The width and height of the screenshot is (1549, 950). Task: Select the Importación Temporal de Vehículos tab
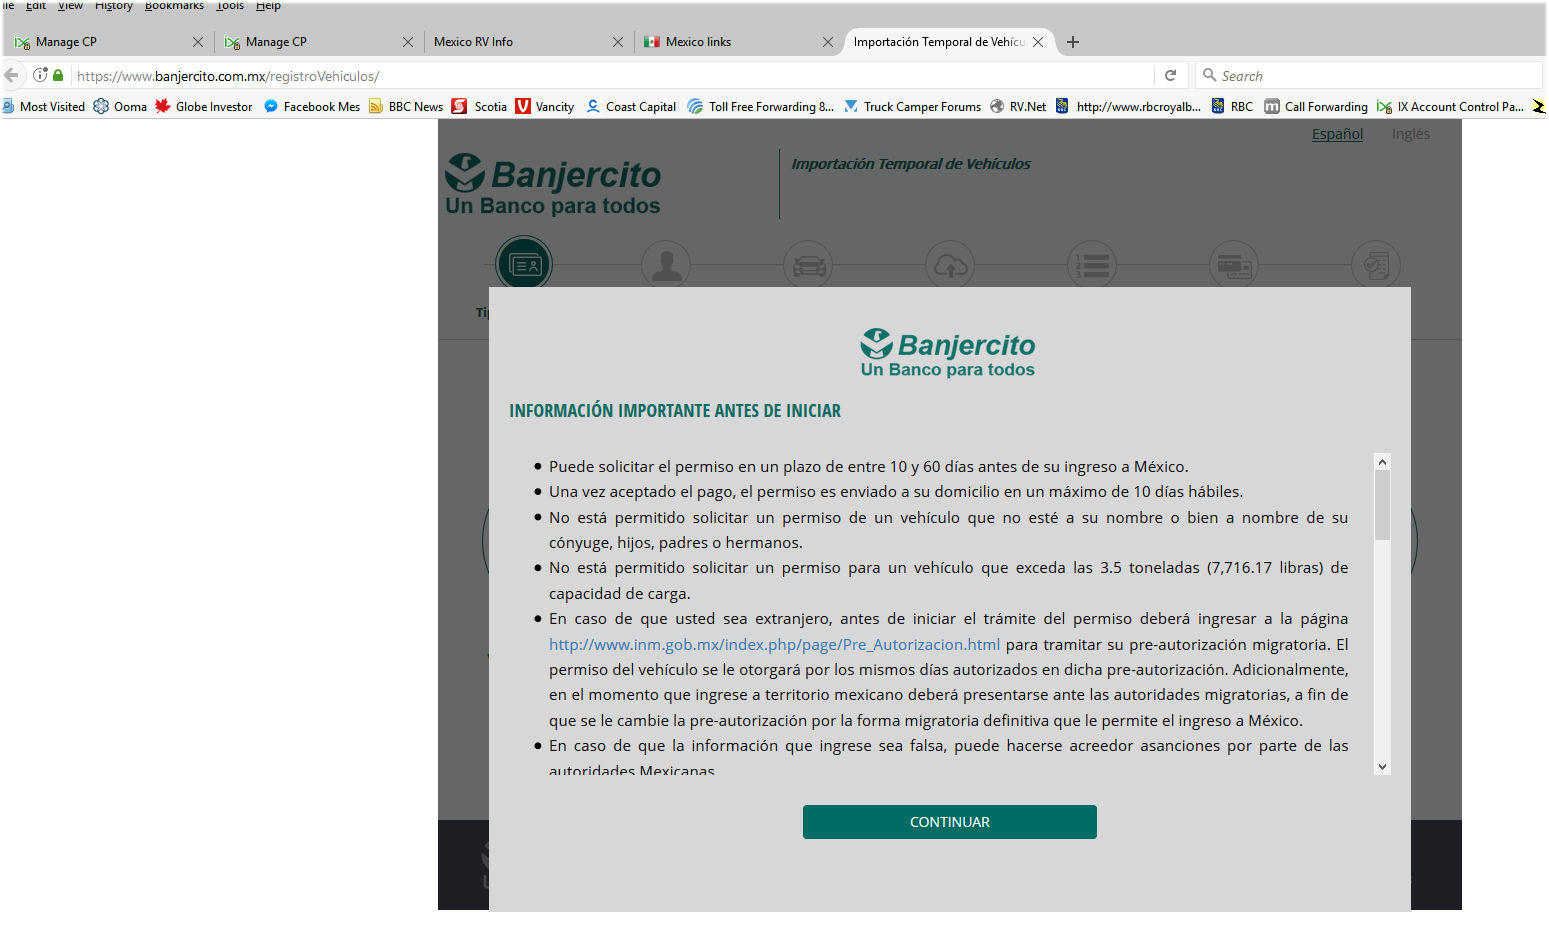[938, 42]
